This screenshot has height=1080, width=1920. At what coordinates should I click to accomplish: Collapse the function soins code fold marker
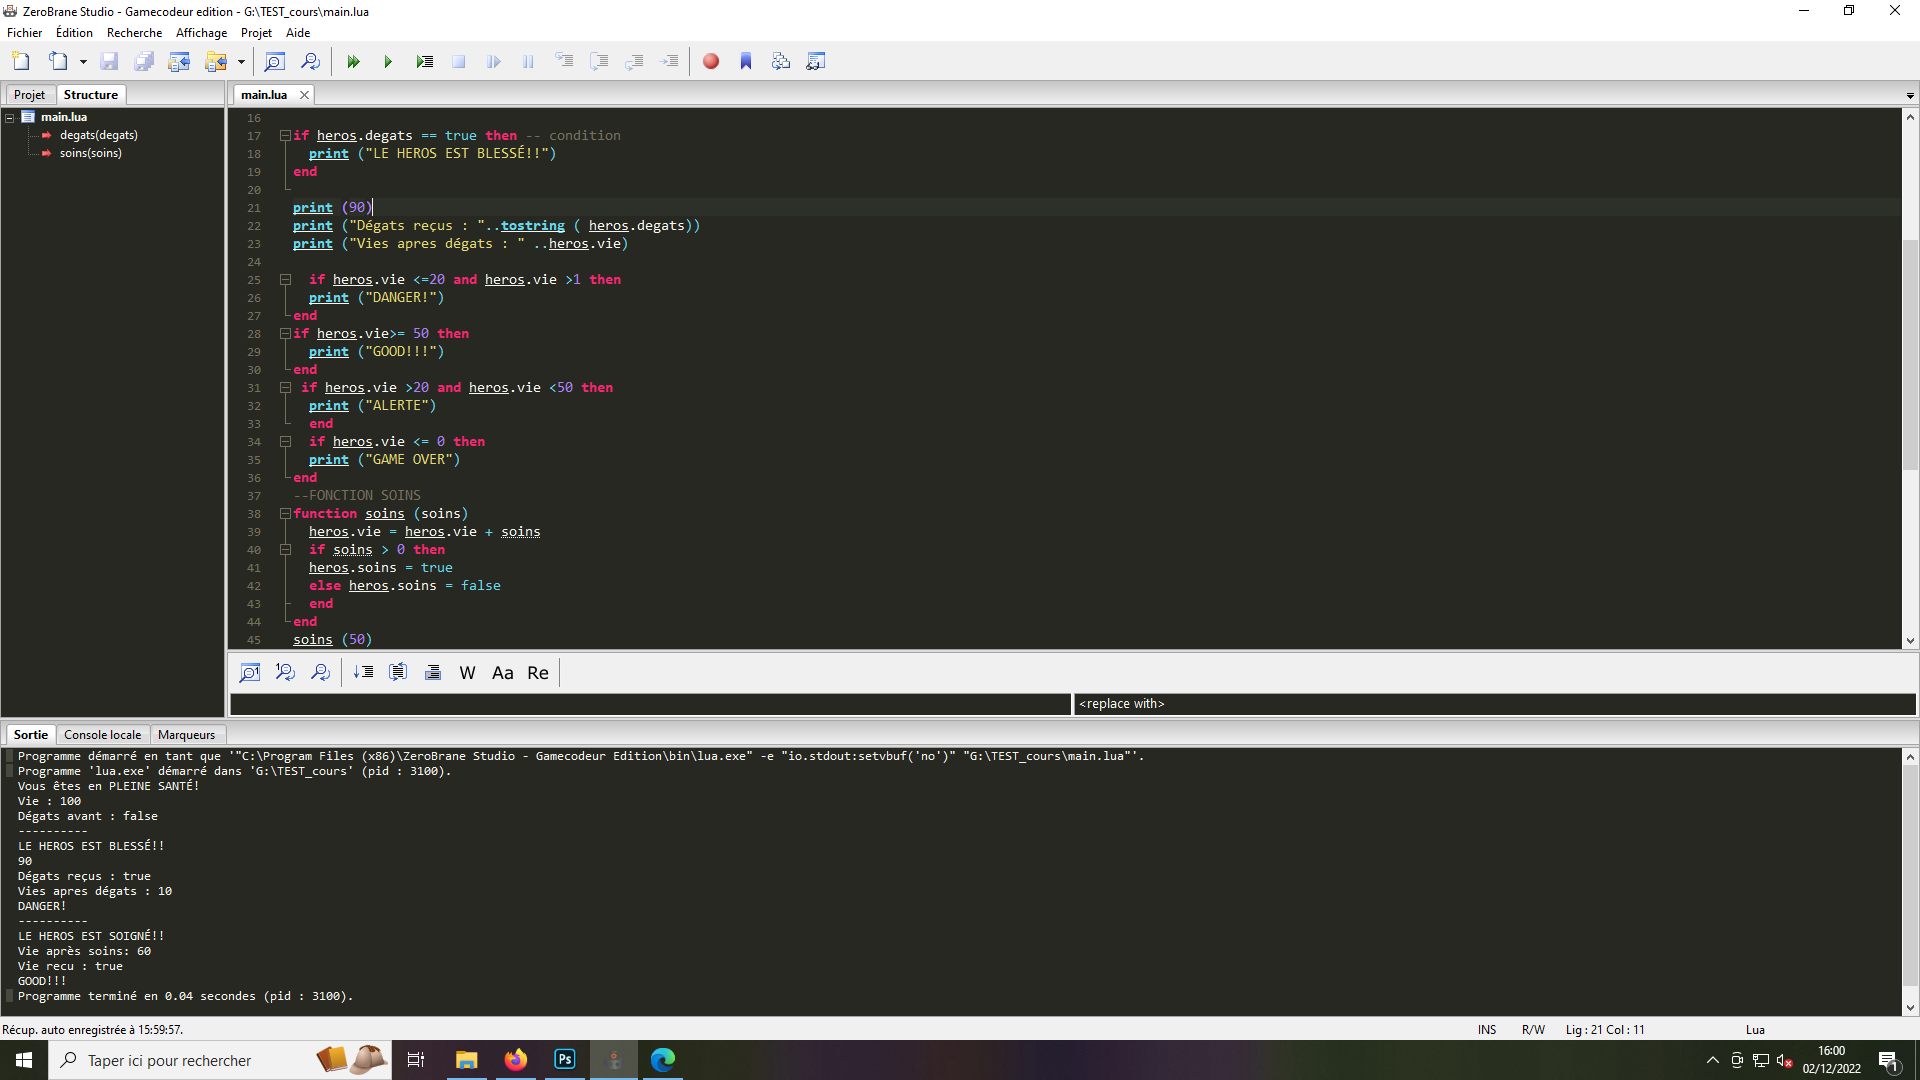[x=286, y=514]
